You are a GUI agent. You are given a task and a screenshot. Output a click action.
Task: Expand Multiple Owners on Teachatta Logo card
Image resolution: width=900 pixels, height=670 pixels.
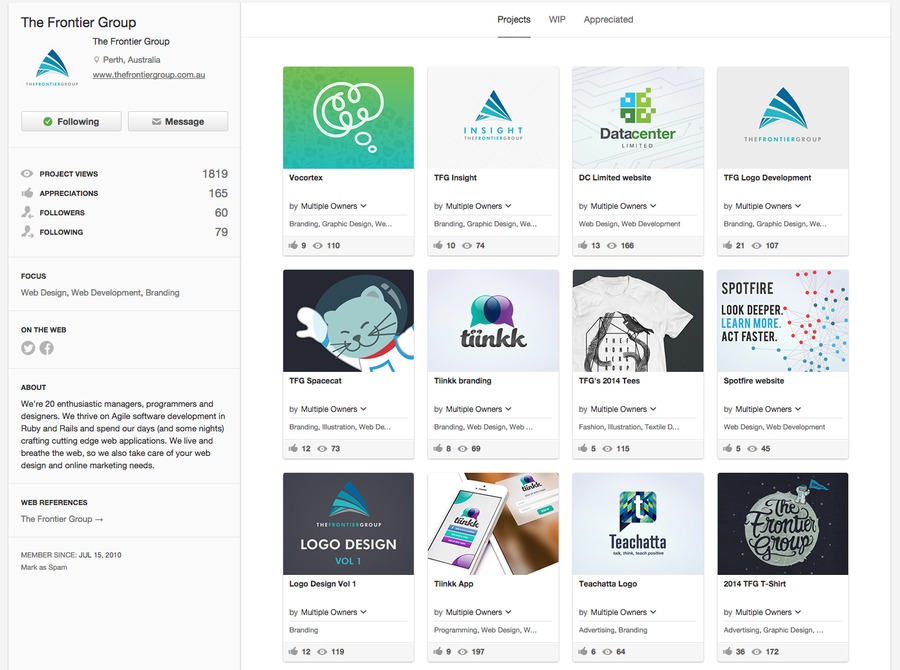[x=623, y=613]
